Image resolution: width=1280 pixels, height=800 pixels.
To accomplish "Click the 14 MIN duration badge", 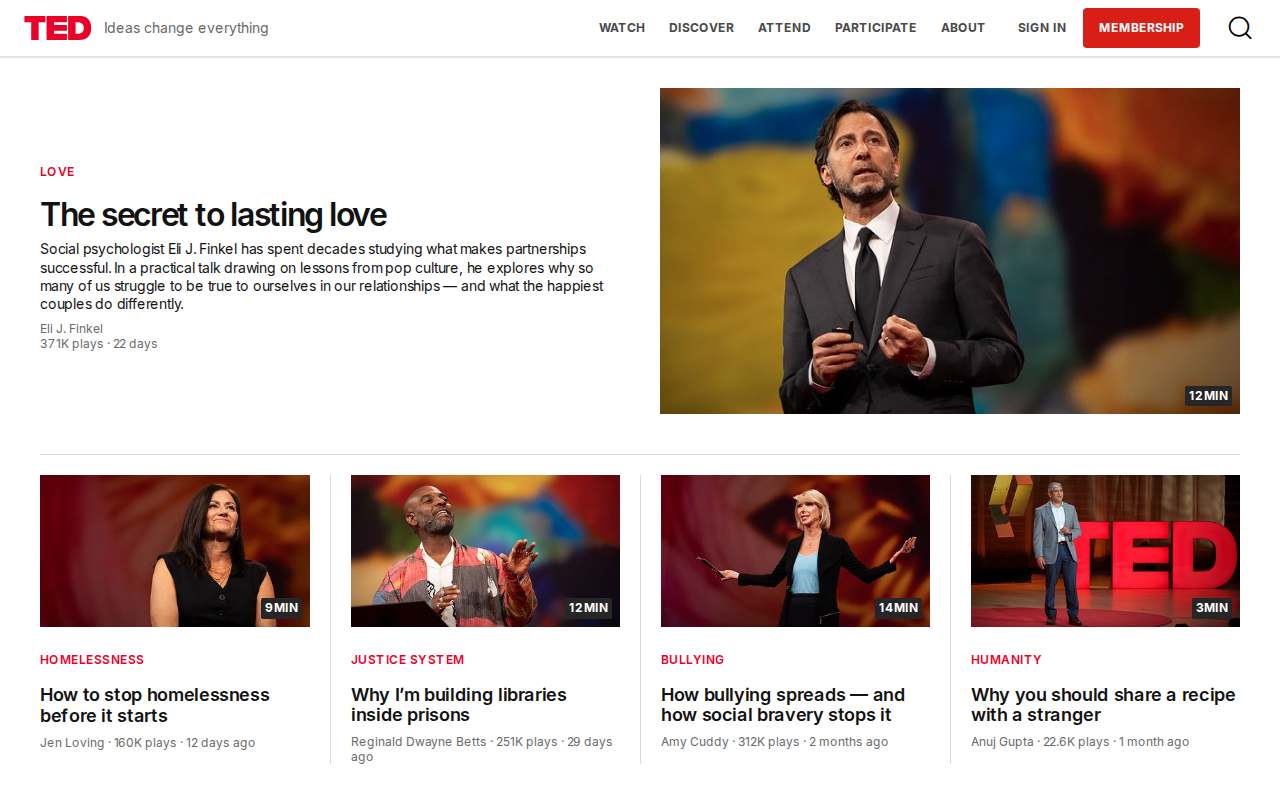I will click(898, 608).
